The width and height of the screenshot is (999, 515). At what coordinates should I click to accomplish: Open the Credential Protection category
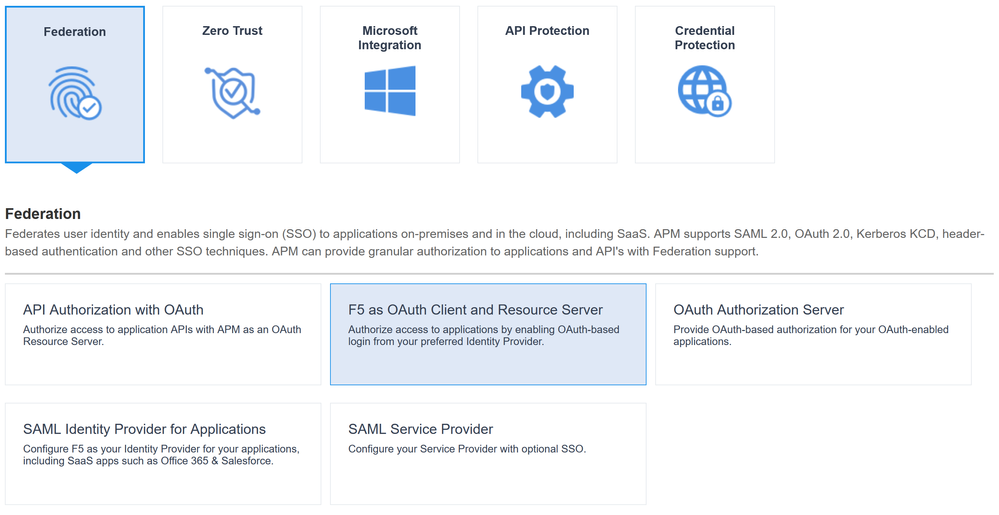(704, 38)
